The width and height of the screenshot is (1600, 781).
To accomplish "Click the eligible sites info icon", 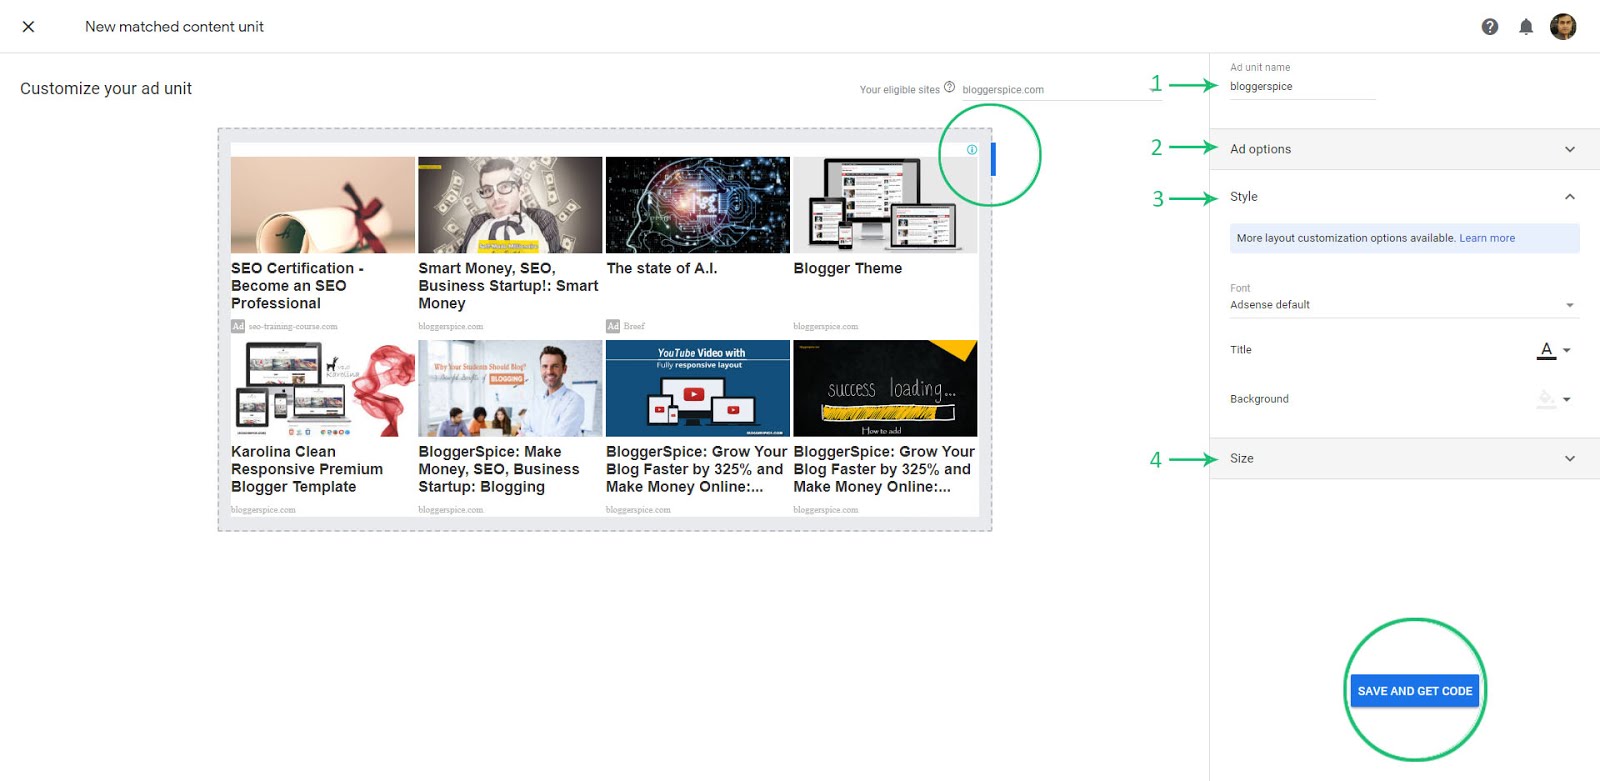I will [949, 87].
